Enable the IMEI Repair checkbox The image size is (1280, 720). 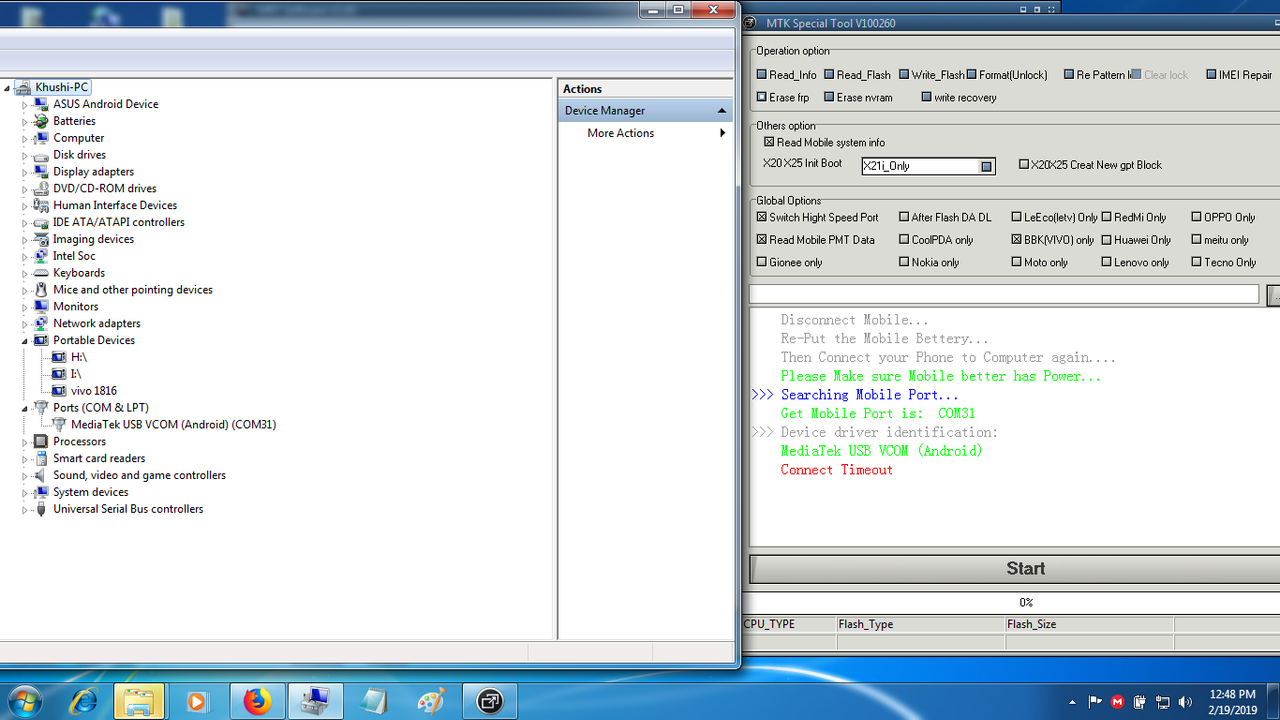click(1211, 75)
